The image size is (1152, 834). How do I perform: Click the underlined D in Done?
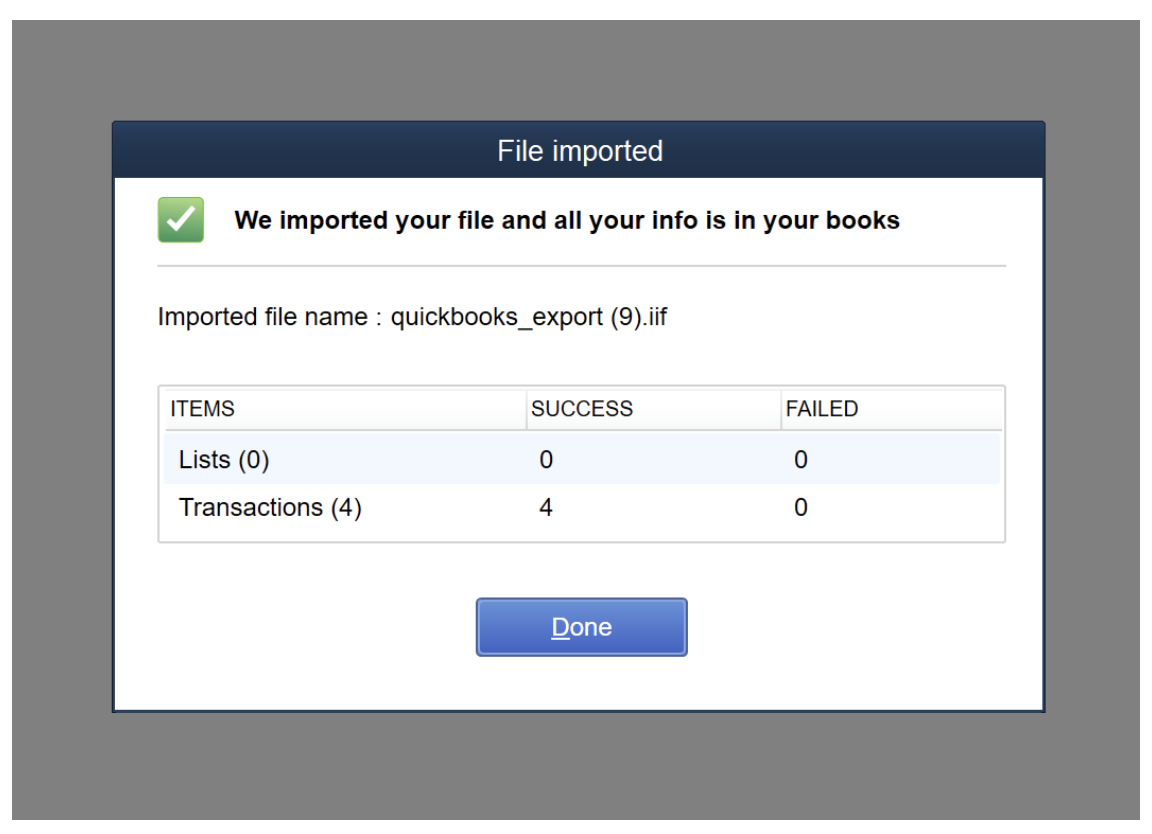point(561,627)
